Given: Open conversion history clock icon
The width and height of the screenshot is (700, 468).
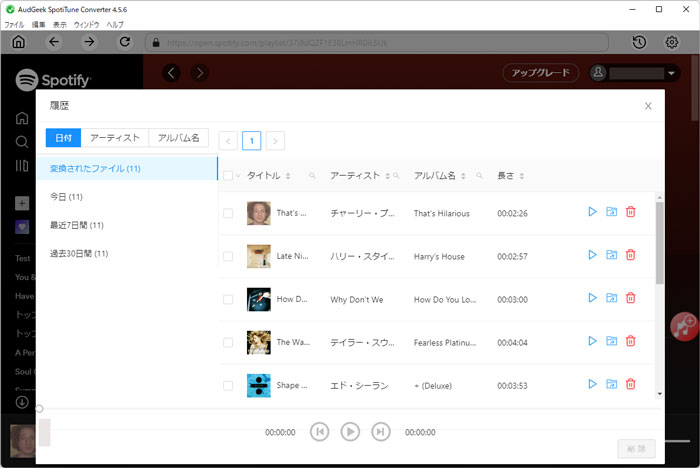Looking at the screenshot, I should click(639, 42).
